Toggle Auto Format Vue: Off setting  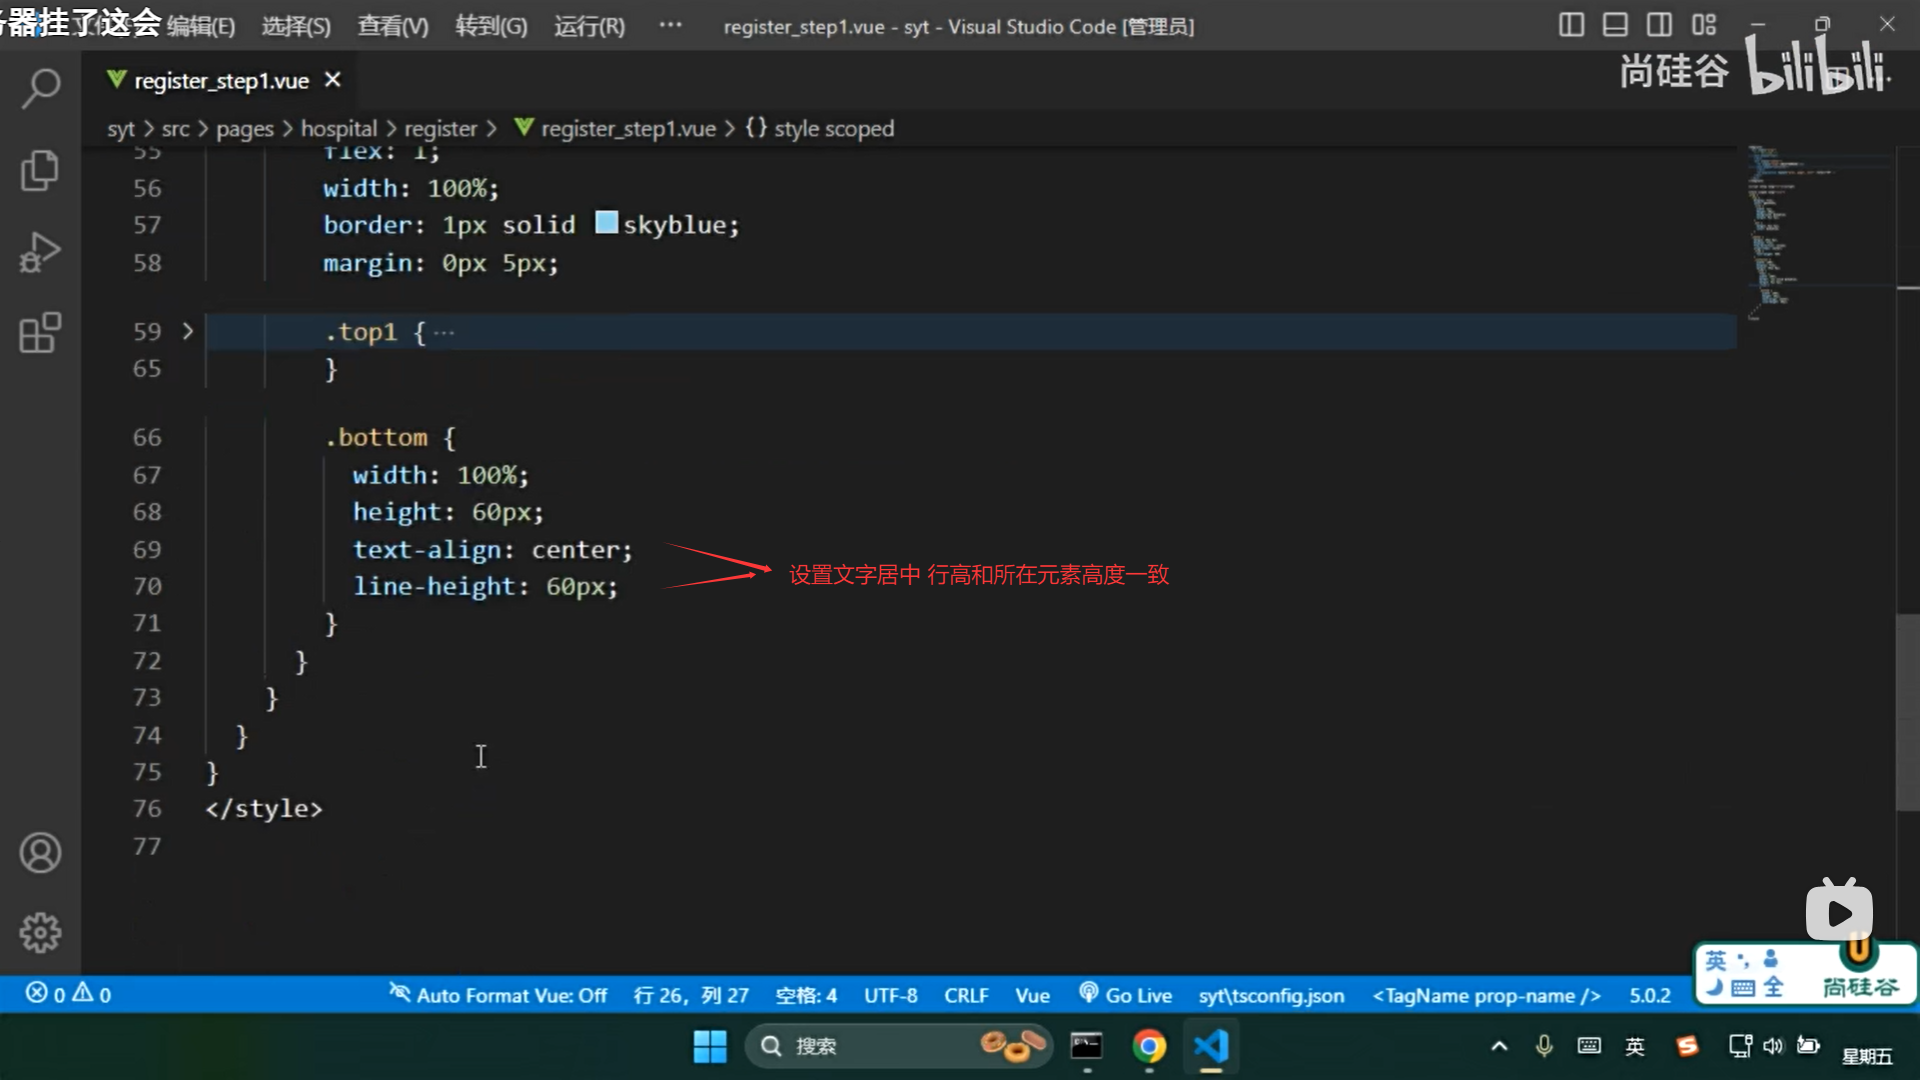pos(498,995)
